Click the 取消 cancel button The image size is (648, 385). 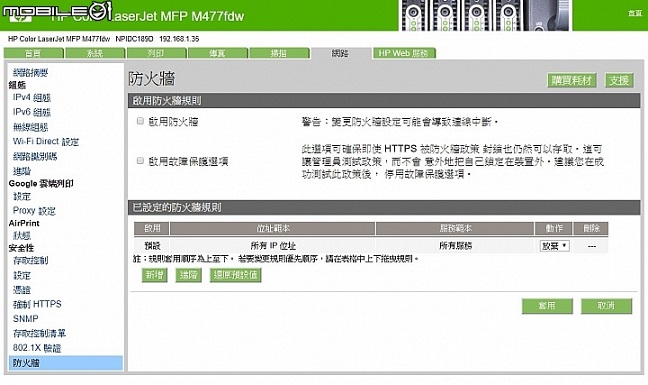606,306
